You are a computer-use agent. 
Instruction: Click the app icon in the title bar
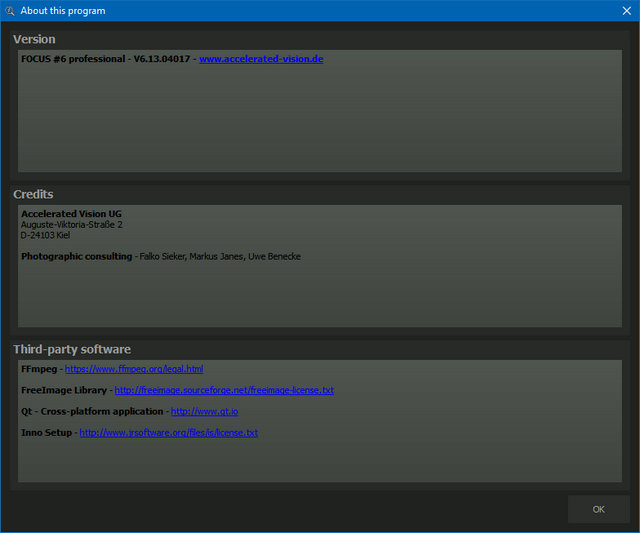pyautogui.click(x=10, y=11)
